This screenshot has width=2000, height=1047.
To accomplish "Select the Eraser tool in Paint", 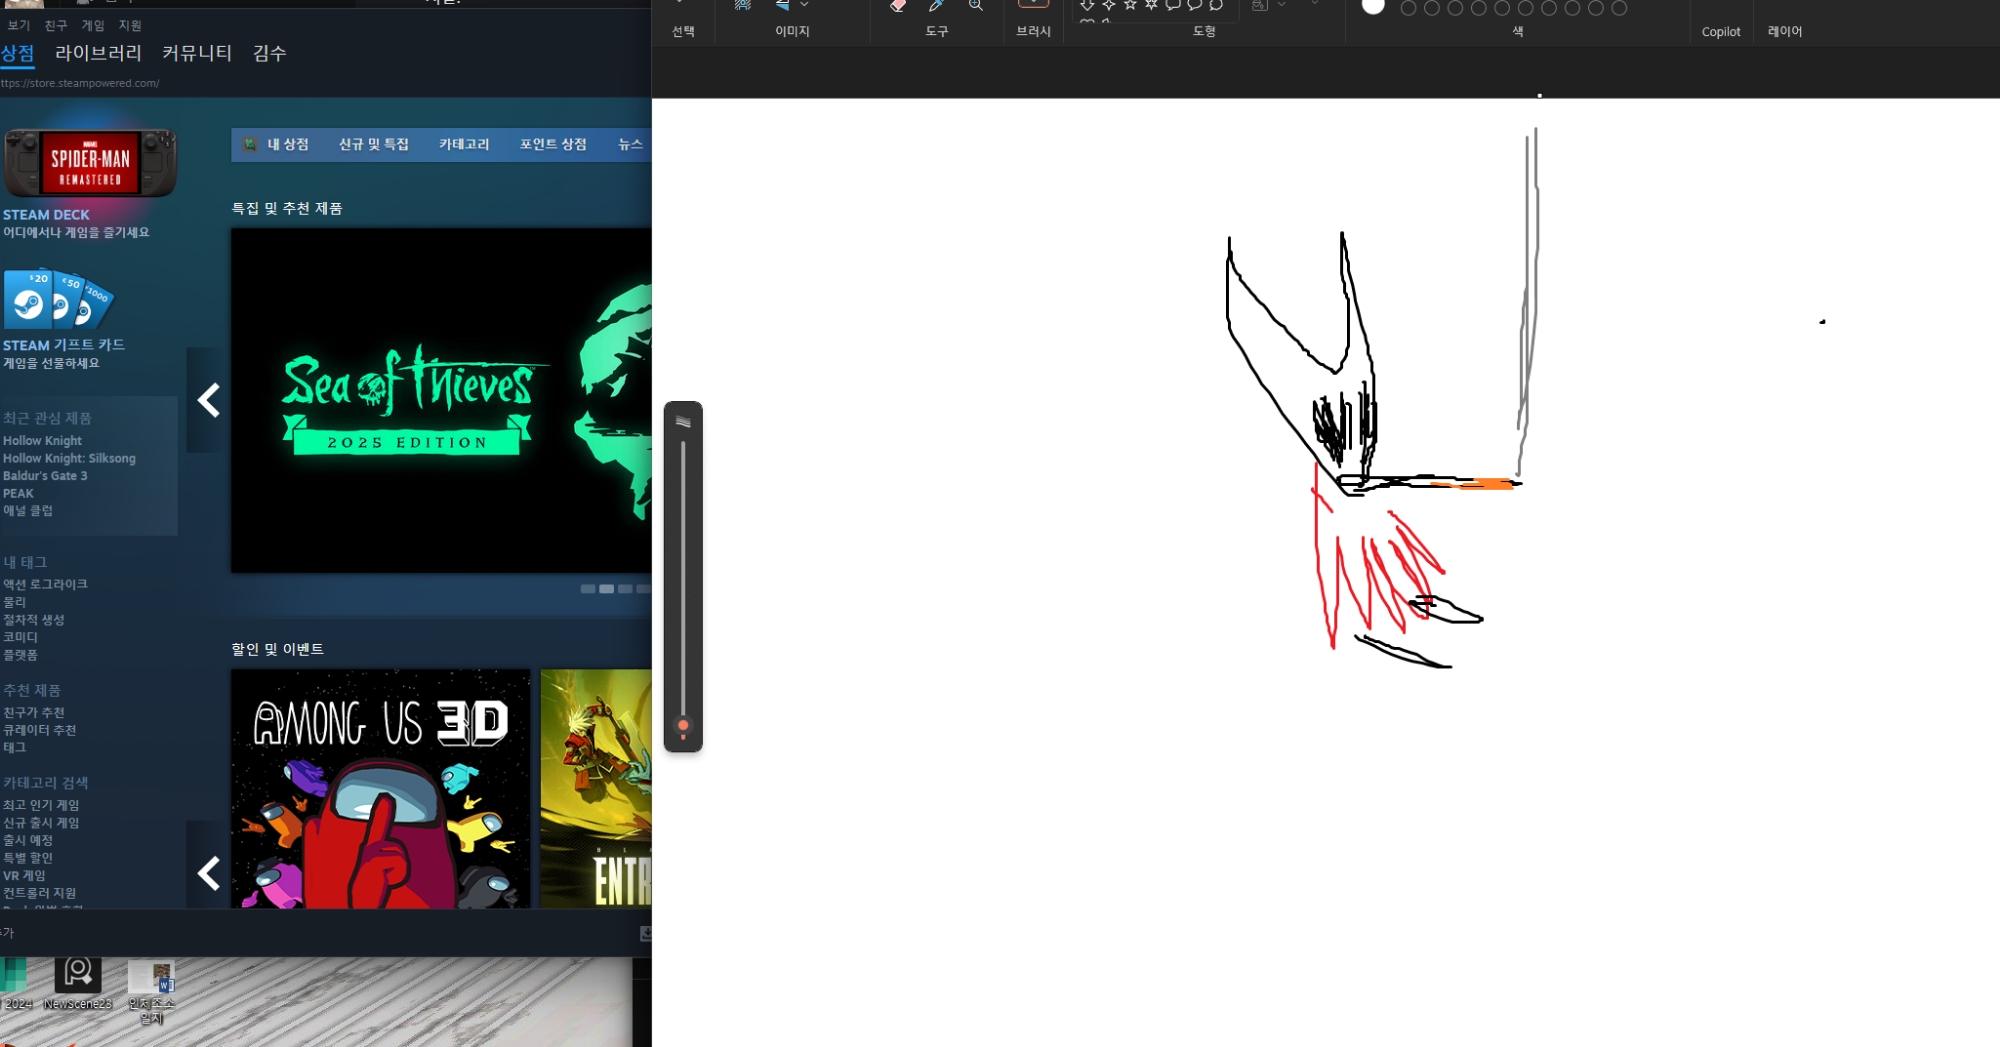I will click(x=897, y=6).
